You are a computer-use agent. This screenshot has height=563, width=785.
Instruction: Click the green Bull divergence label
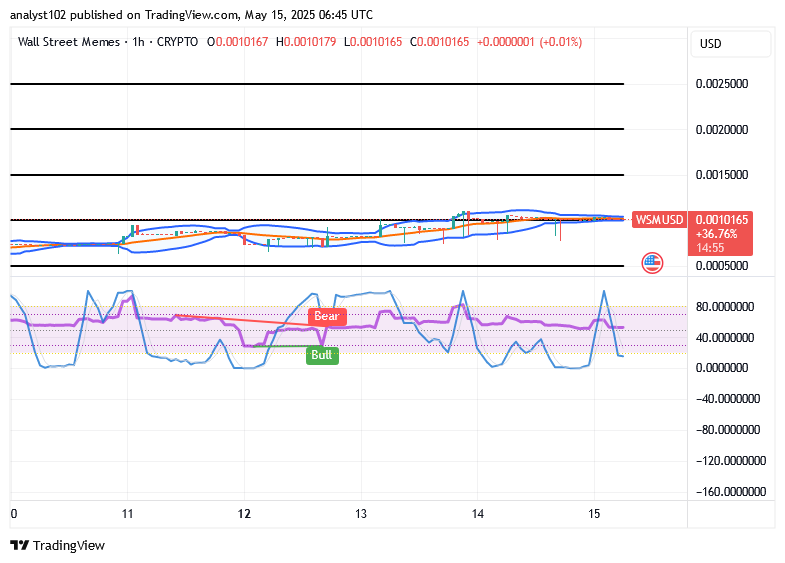[322, 355]
